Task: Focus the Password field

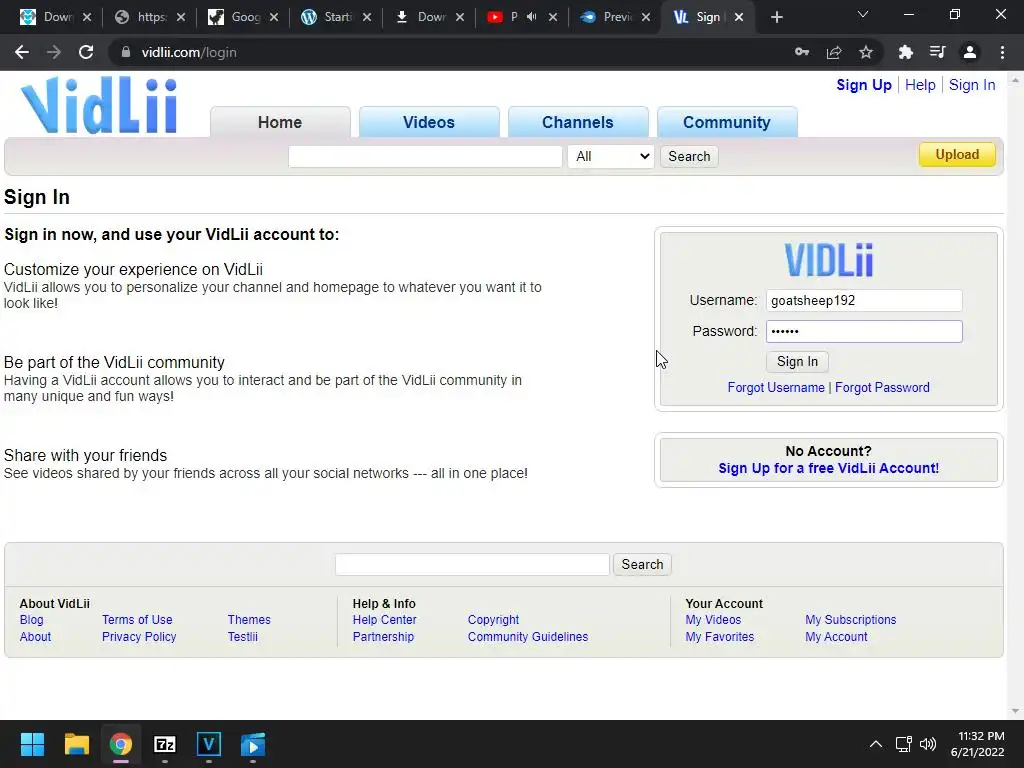Action: [x=864, y=331]
